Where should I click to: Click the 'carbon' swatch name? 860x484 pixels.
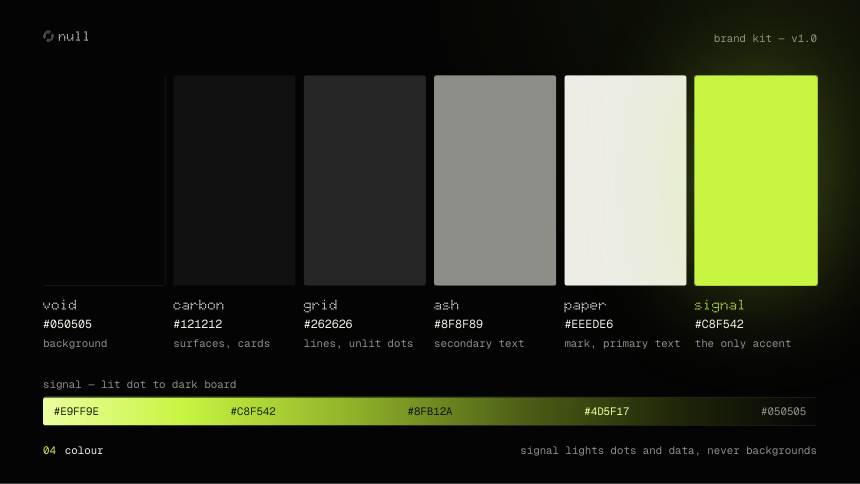click(x=199, y=305)
